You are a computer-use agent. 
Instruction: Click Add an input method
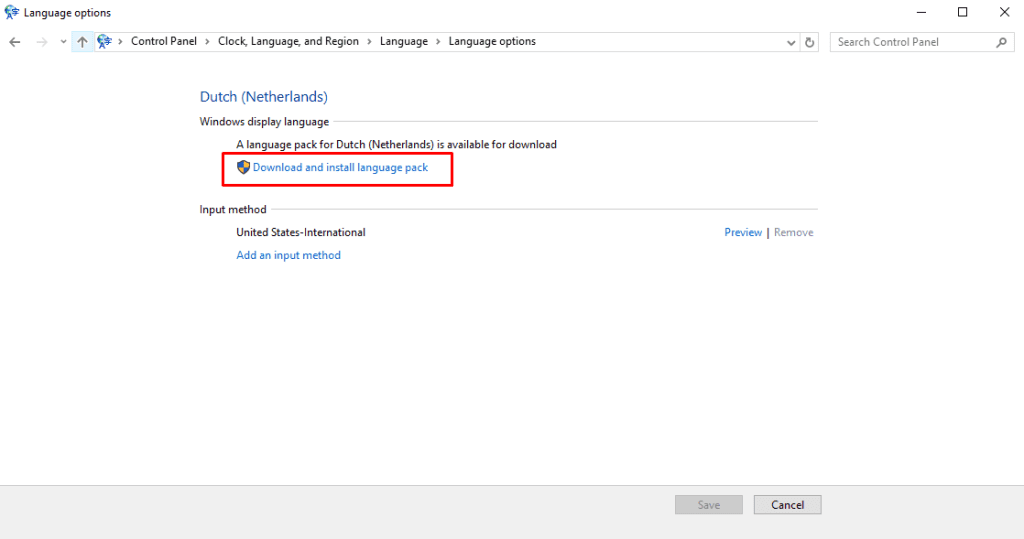[288, 255]
